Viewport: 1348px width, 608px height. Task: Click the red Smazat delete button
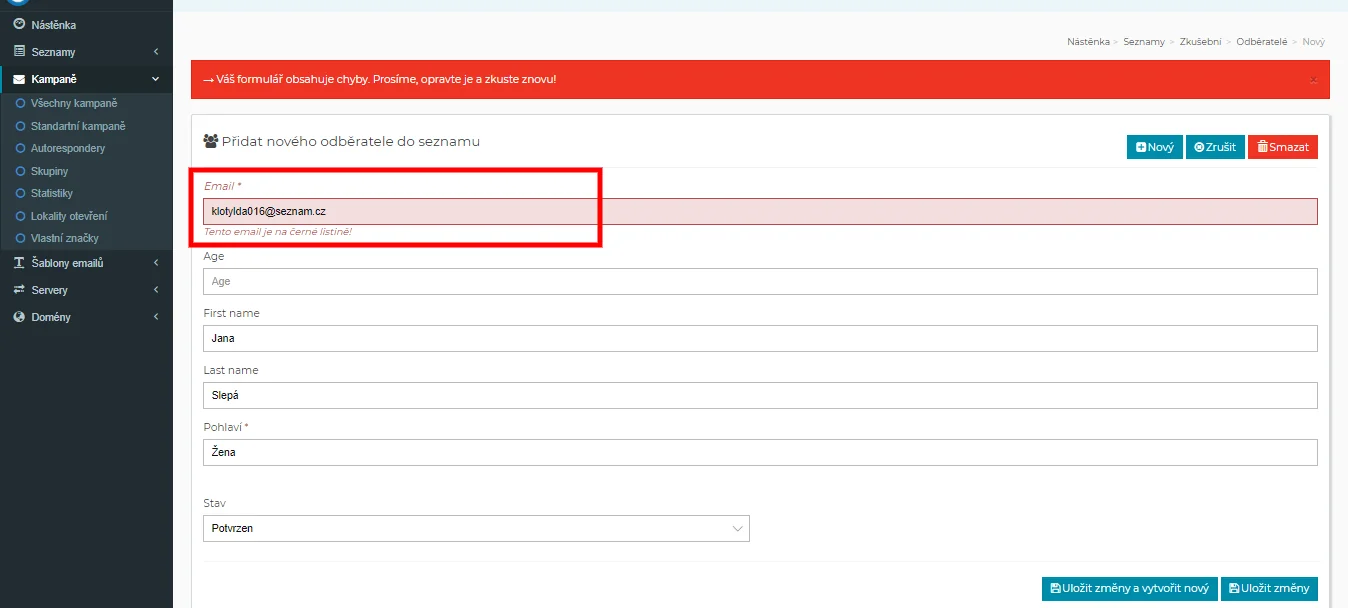(x=1282, y=147)
